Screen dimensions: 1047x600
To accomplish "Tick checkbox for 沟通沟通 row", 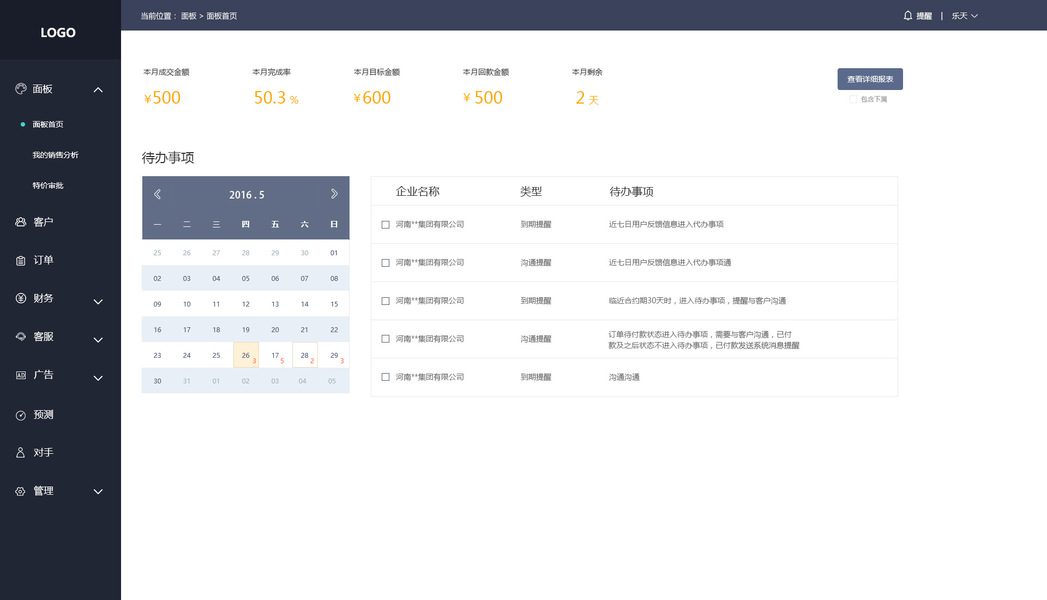I will [x=385, y=377].
